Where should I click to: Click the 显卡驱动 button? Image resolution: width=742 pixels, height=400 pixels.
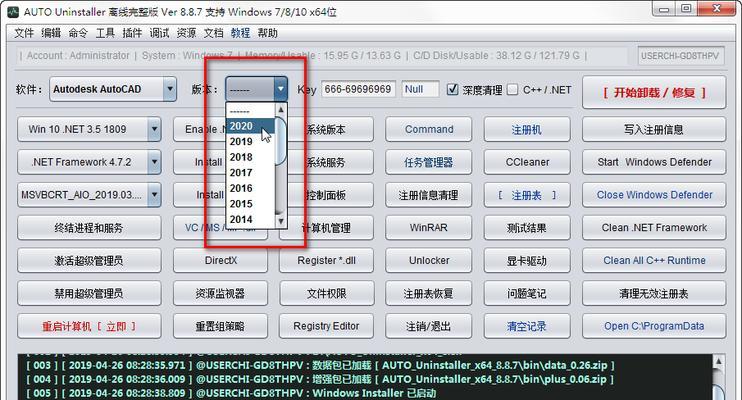pyautogui.click(x=527, y=260)
